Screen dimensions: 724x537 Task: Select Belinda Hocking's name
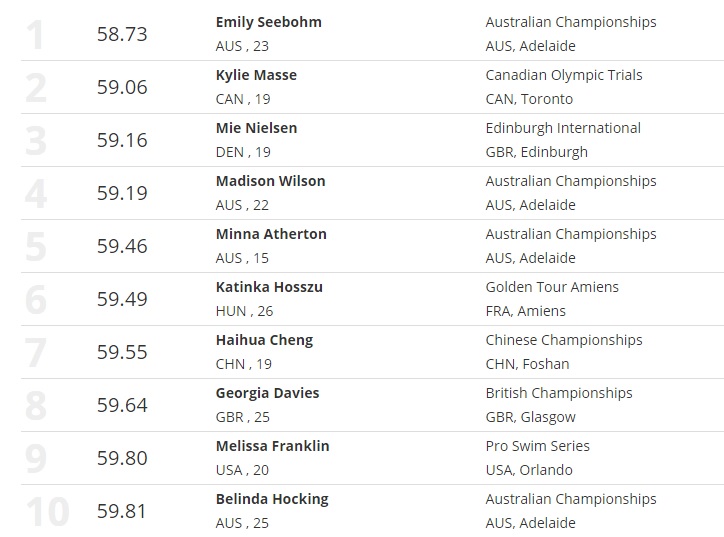(x=272, y=499)
